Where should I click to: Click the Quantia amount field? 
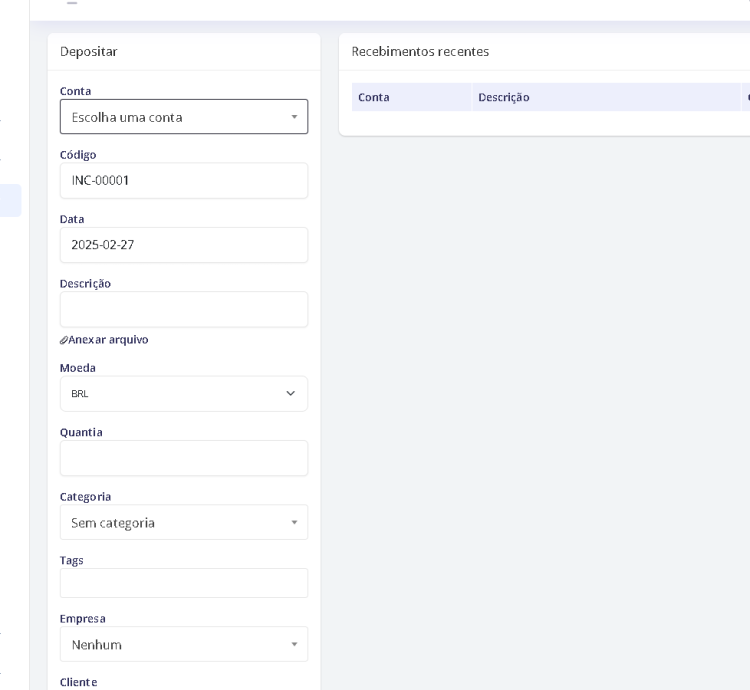point(184,458)
